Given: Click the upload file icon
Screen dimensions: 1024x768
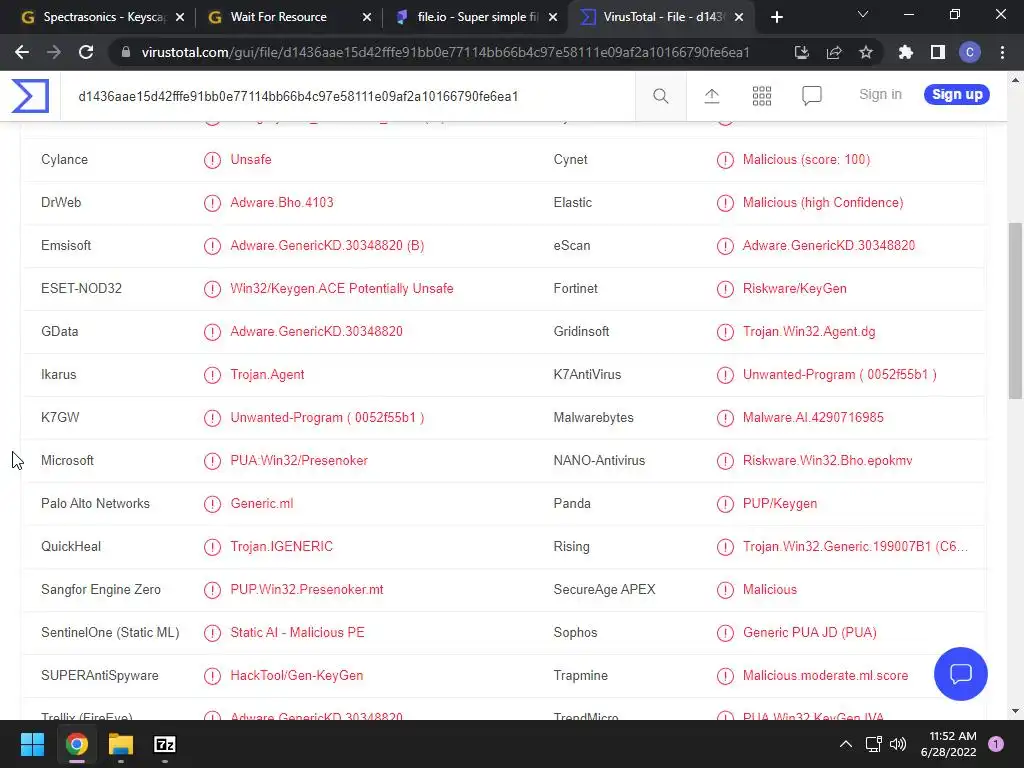Looking at the screenshot, I should point(711,96).
